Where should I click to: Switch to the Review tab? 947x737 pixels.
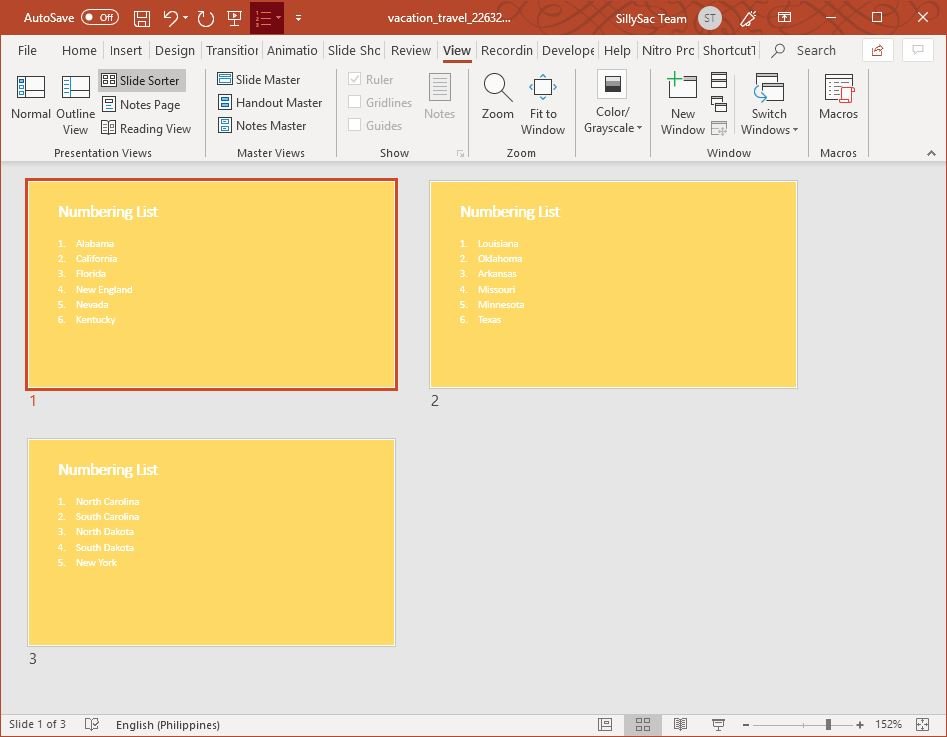(x=411, y=50)
